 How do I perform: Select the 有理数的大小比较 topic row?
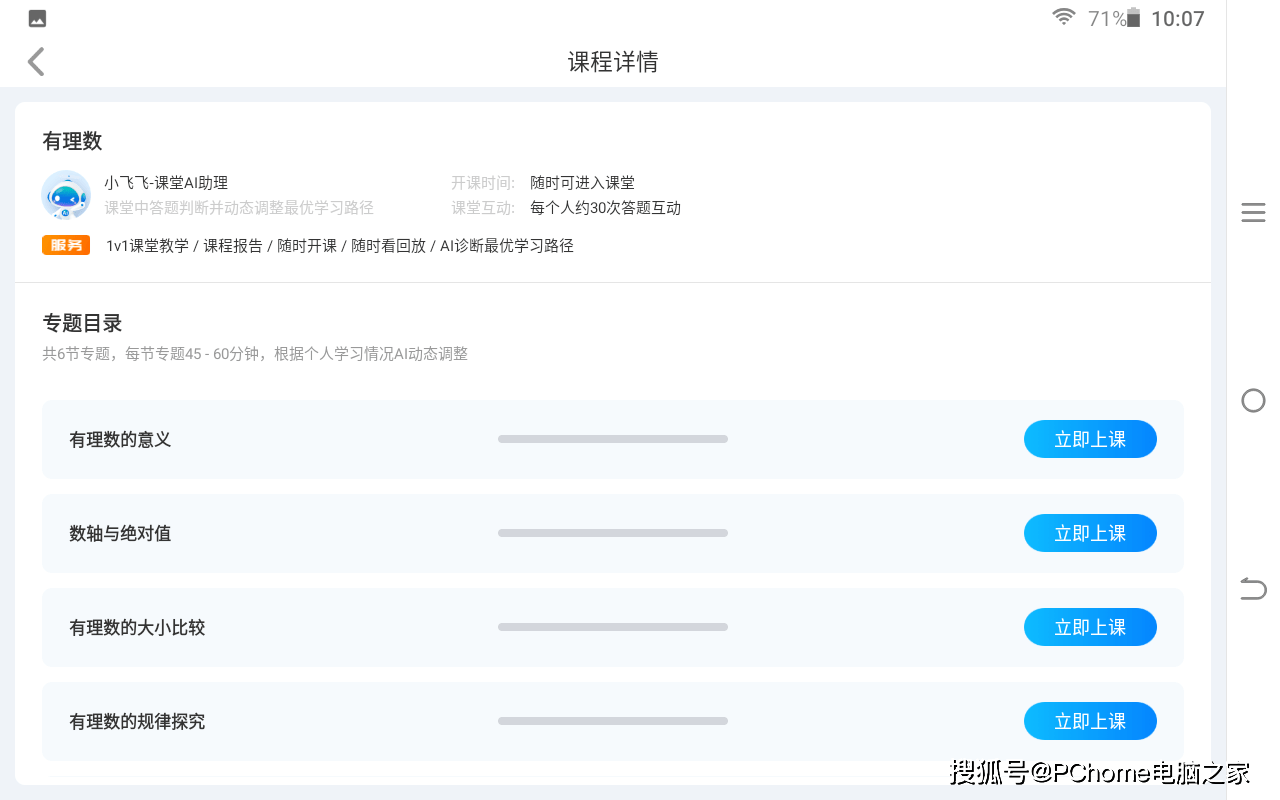300,627
